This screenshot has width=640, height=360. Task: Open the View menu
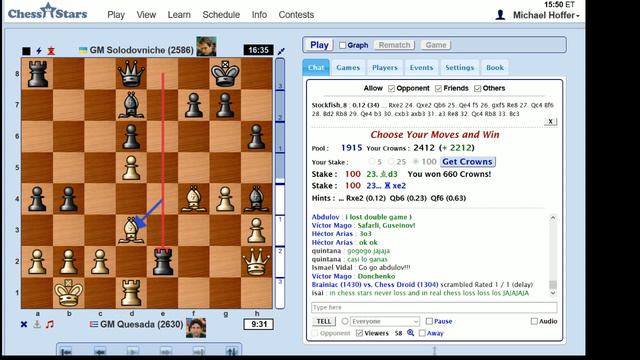tap(146, 15)
